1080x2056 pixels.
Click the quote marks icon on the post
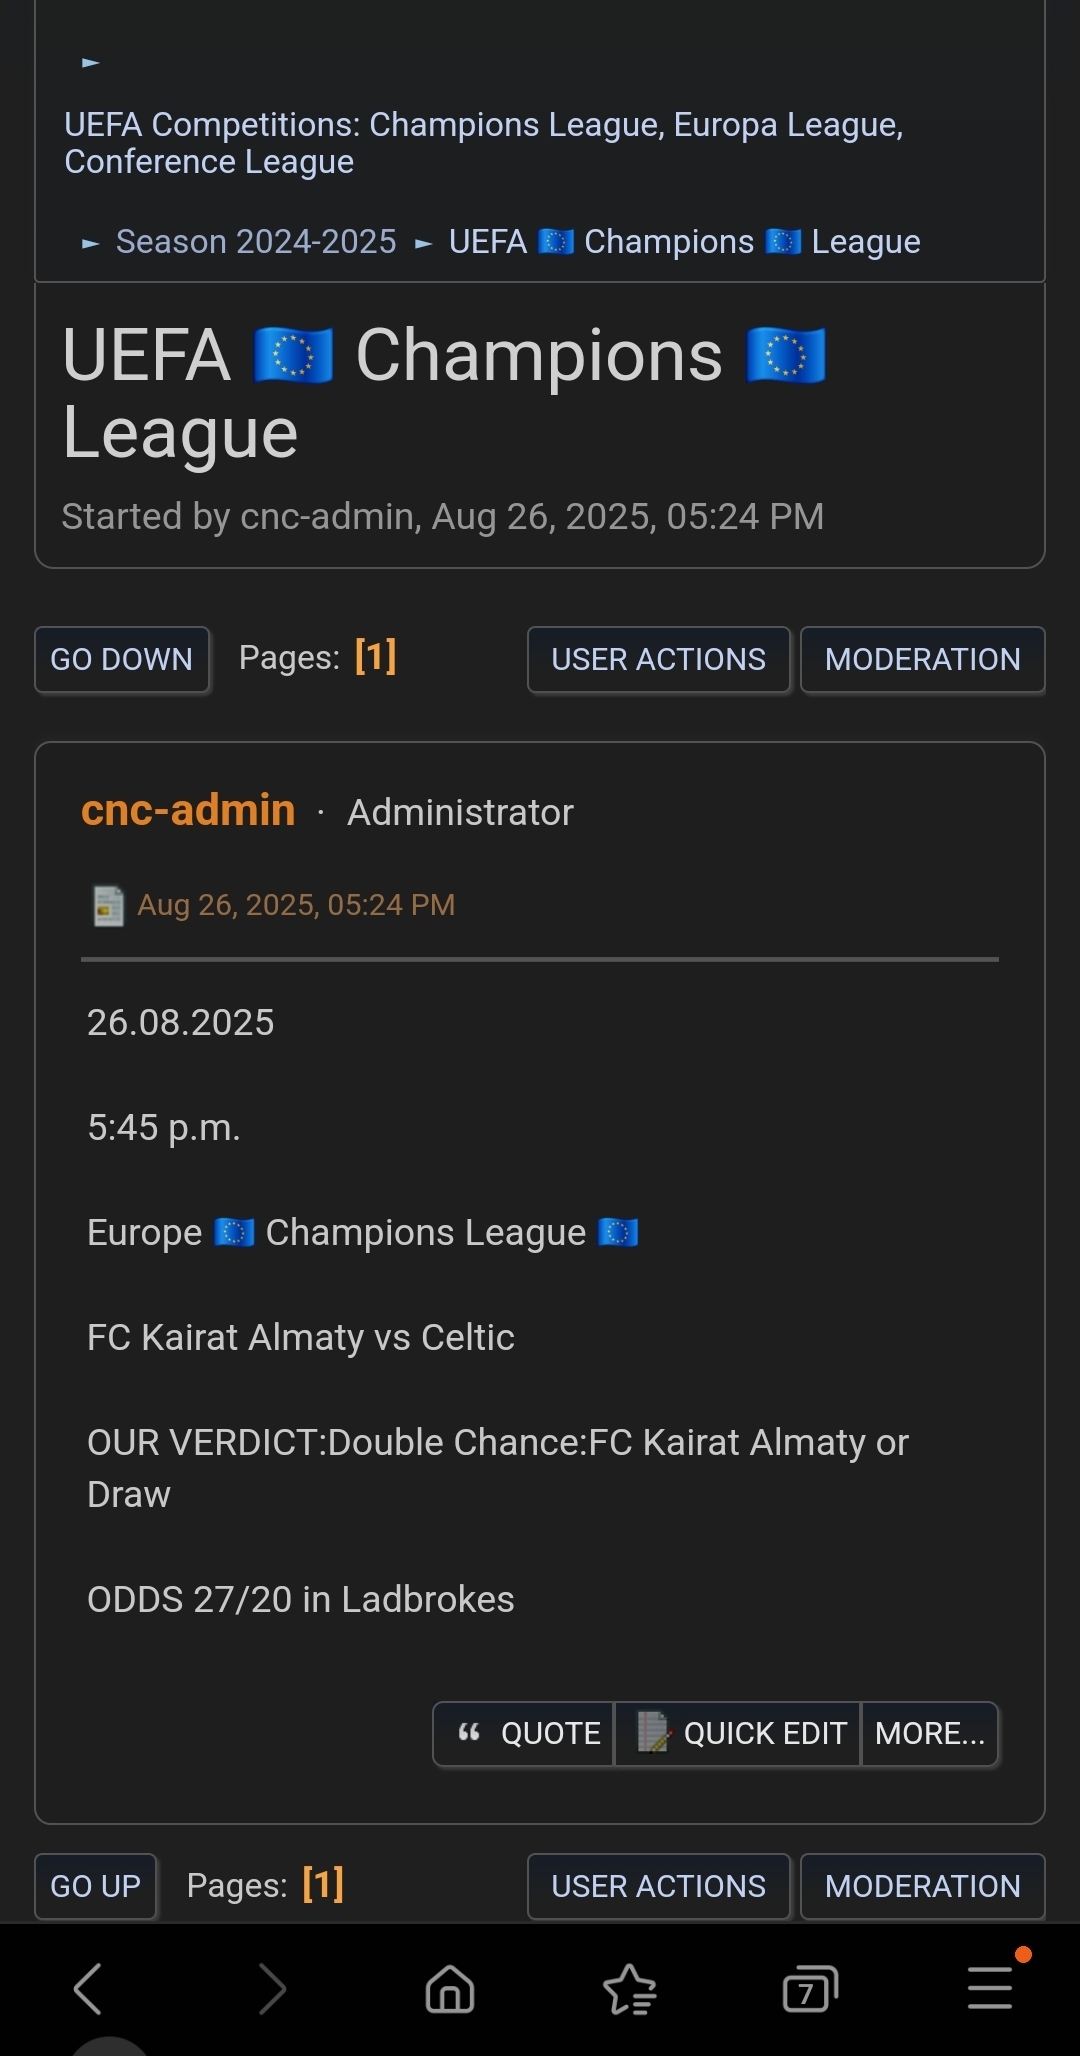(469, 1733)
